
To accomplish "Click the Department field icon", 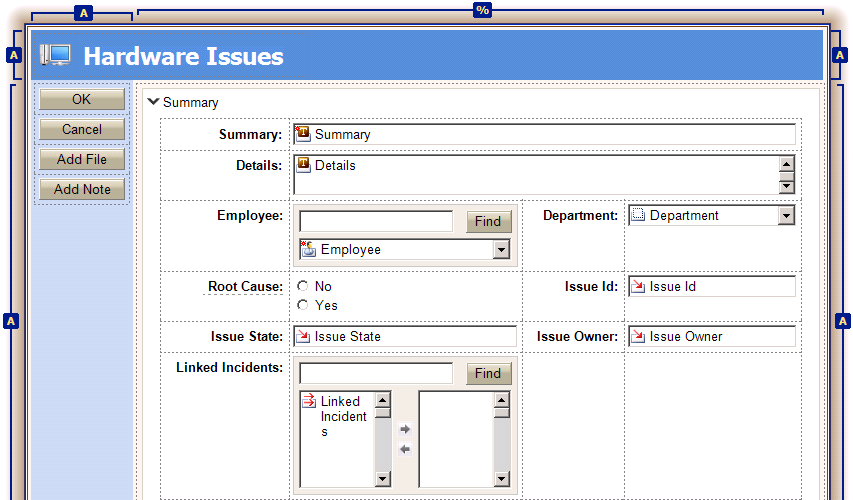I will (x=638, y=215).
